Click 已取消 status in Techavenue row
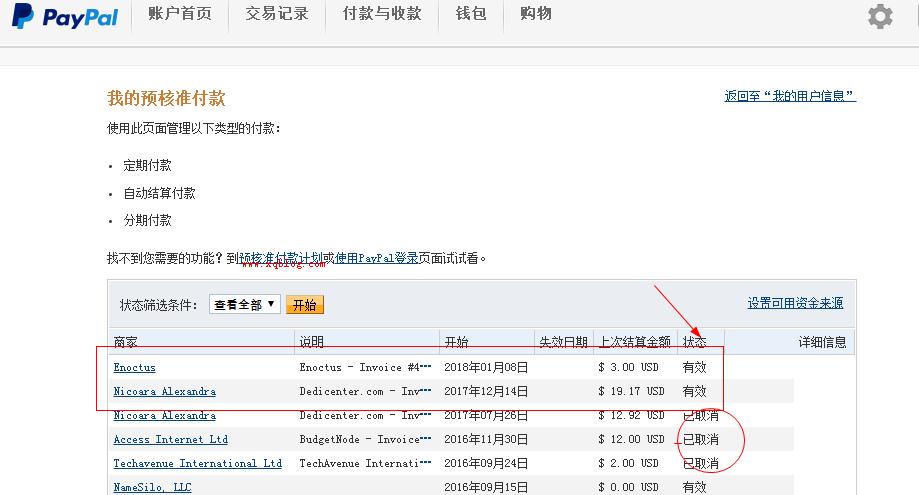The height and width of the screenshot is (495, 919). point(700,463)
